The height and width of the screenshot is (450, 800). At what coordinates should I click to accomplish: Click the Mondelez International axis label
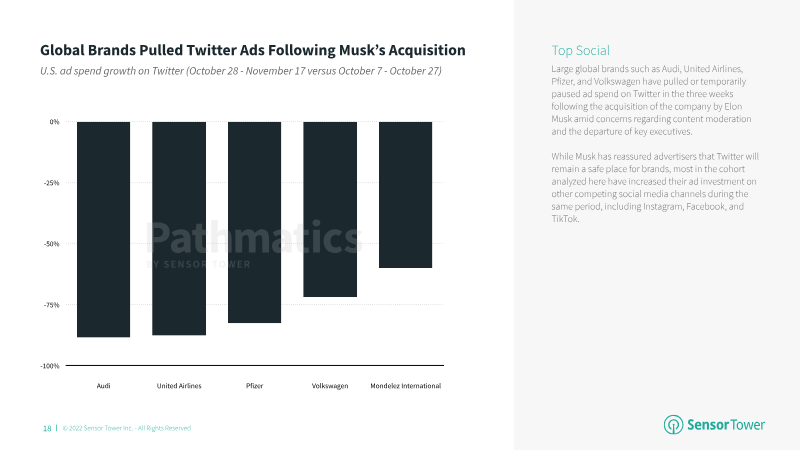pyautogui.click(x=406, y=386)
